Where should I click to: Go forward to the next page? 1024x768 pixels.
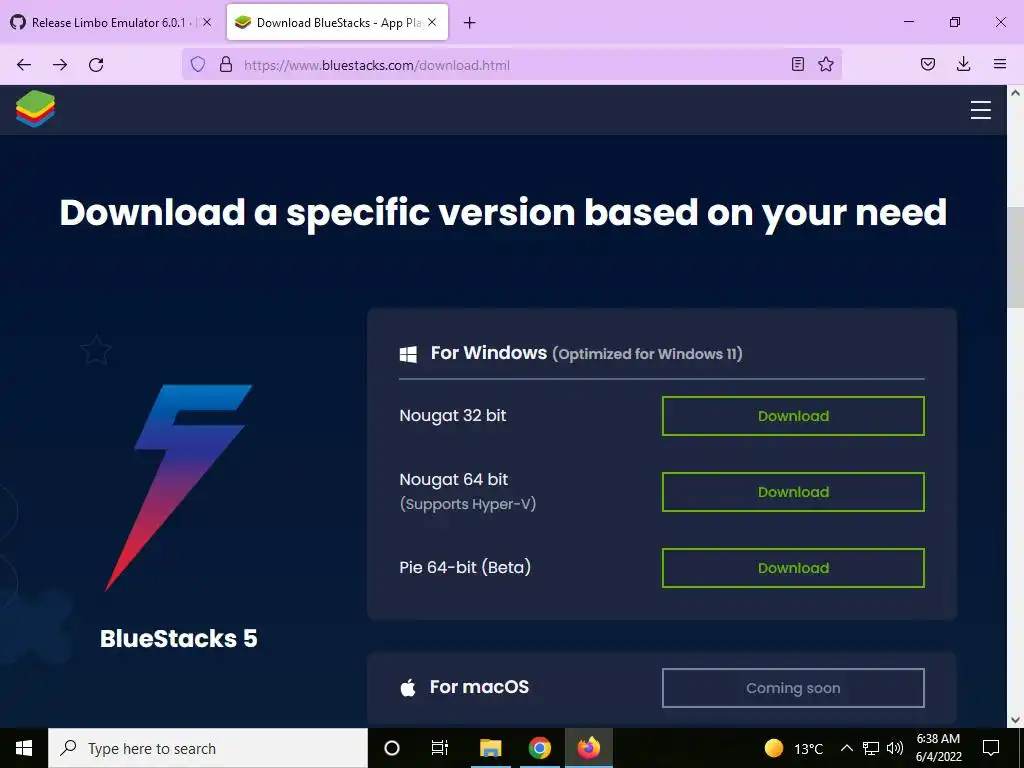coord(60,65)
